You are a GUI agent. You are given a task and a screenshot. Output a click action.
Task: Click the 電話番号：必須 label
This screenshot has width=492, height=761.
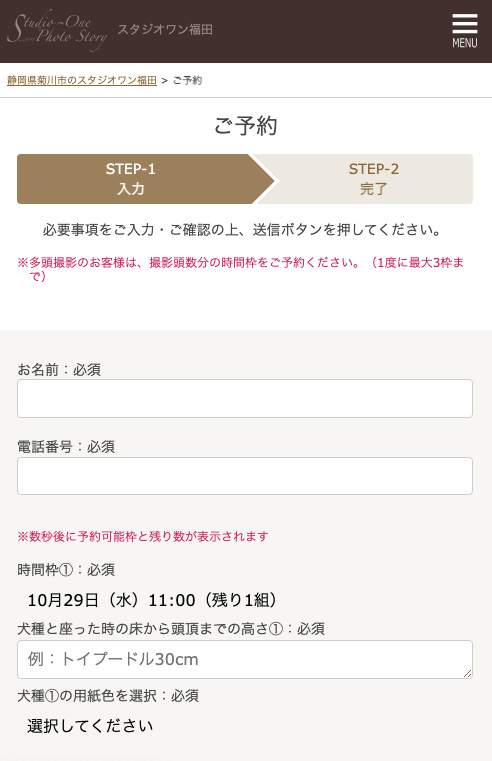66,447
